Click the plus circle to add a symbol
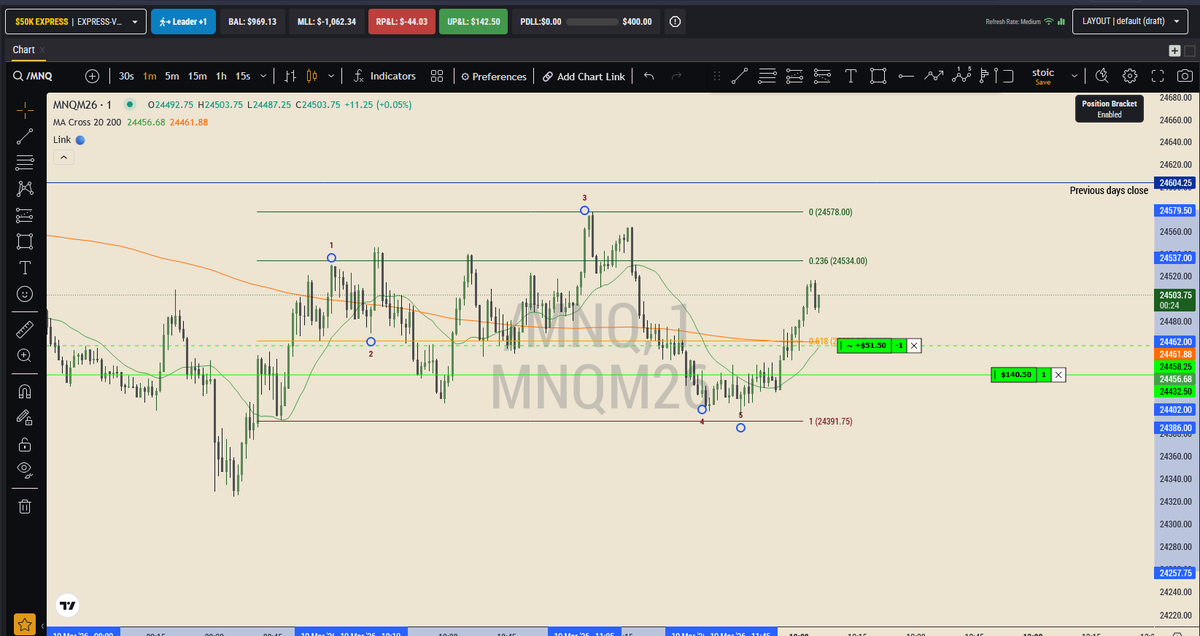The image size is (1200, 636). pos(93,76)
